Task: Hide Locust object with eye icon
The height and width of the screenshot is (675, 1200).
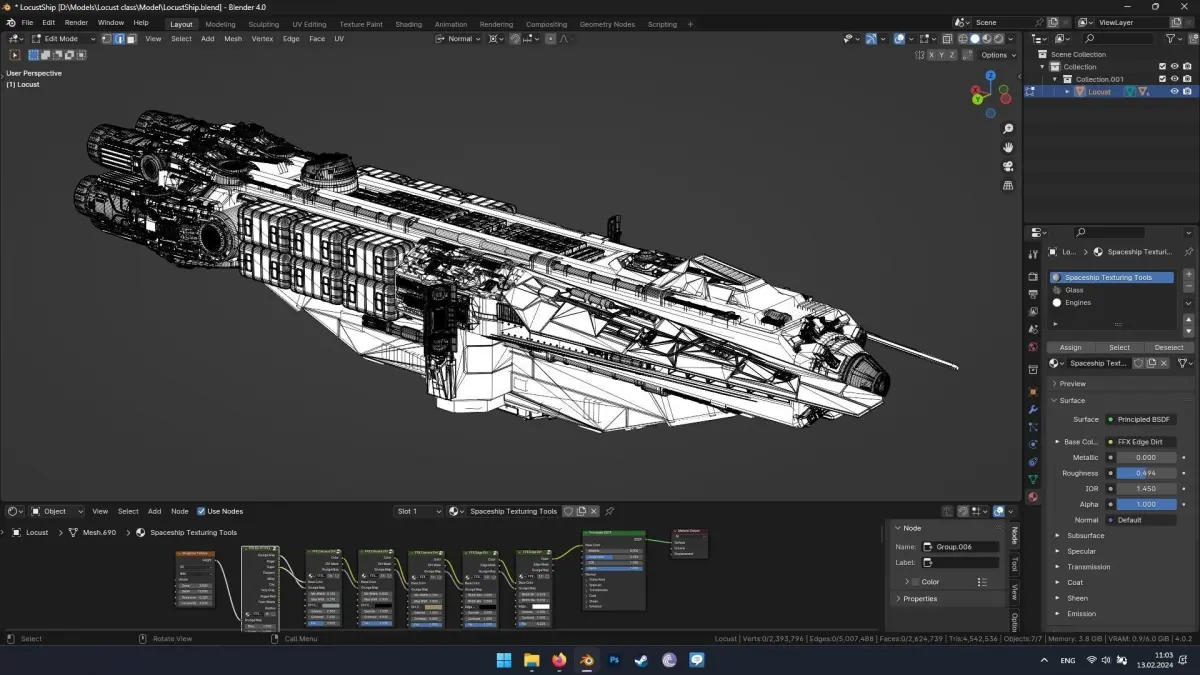Action: pyautogui.click(x=1175, y=91)
